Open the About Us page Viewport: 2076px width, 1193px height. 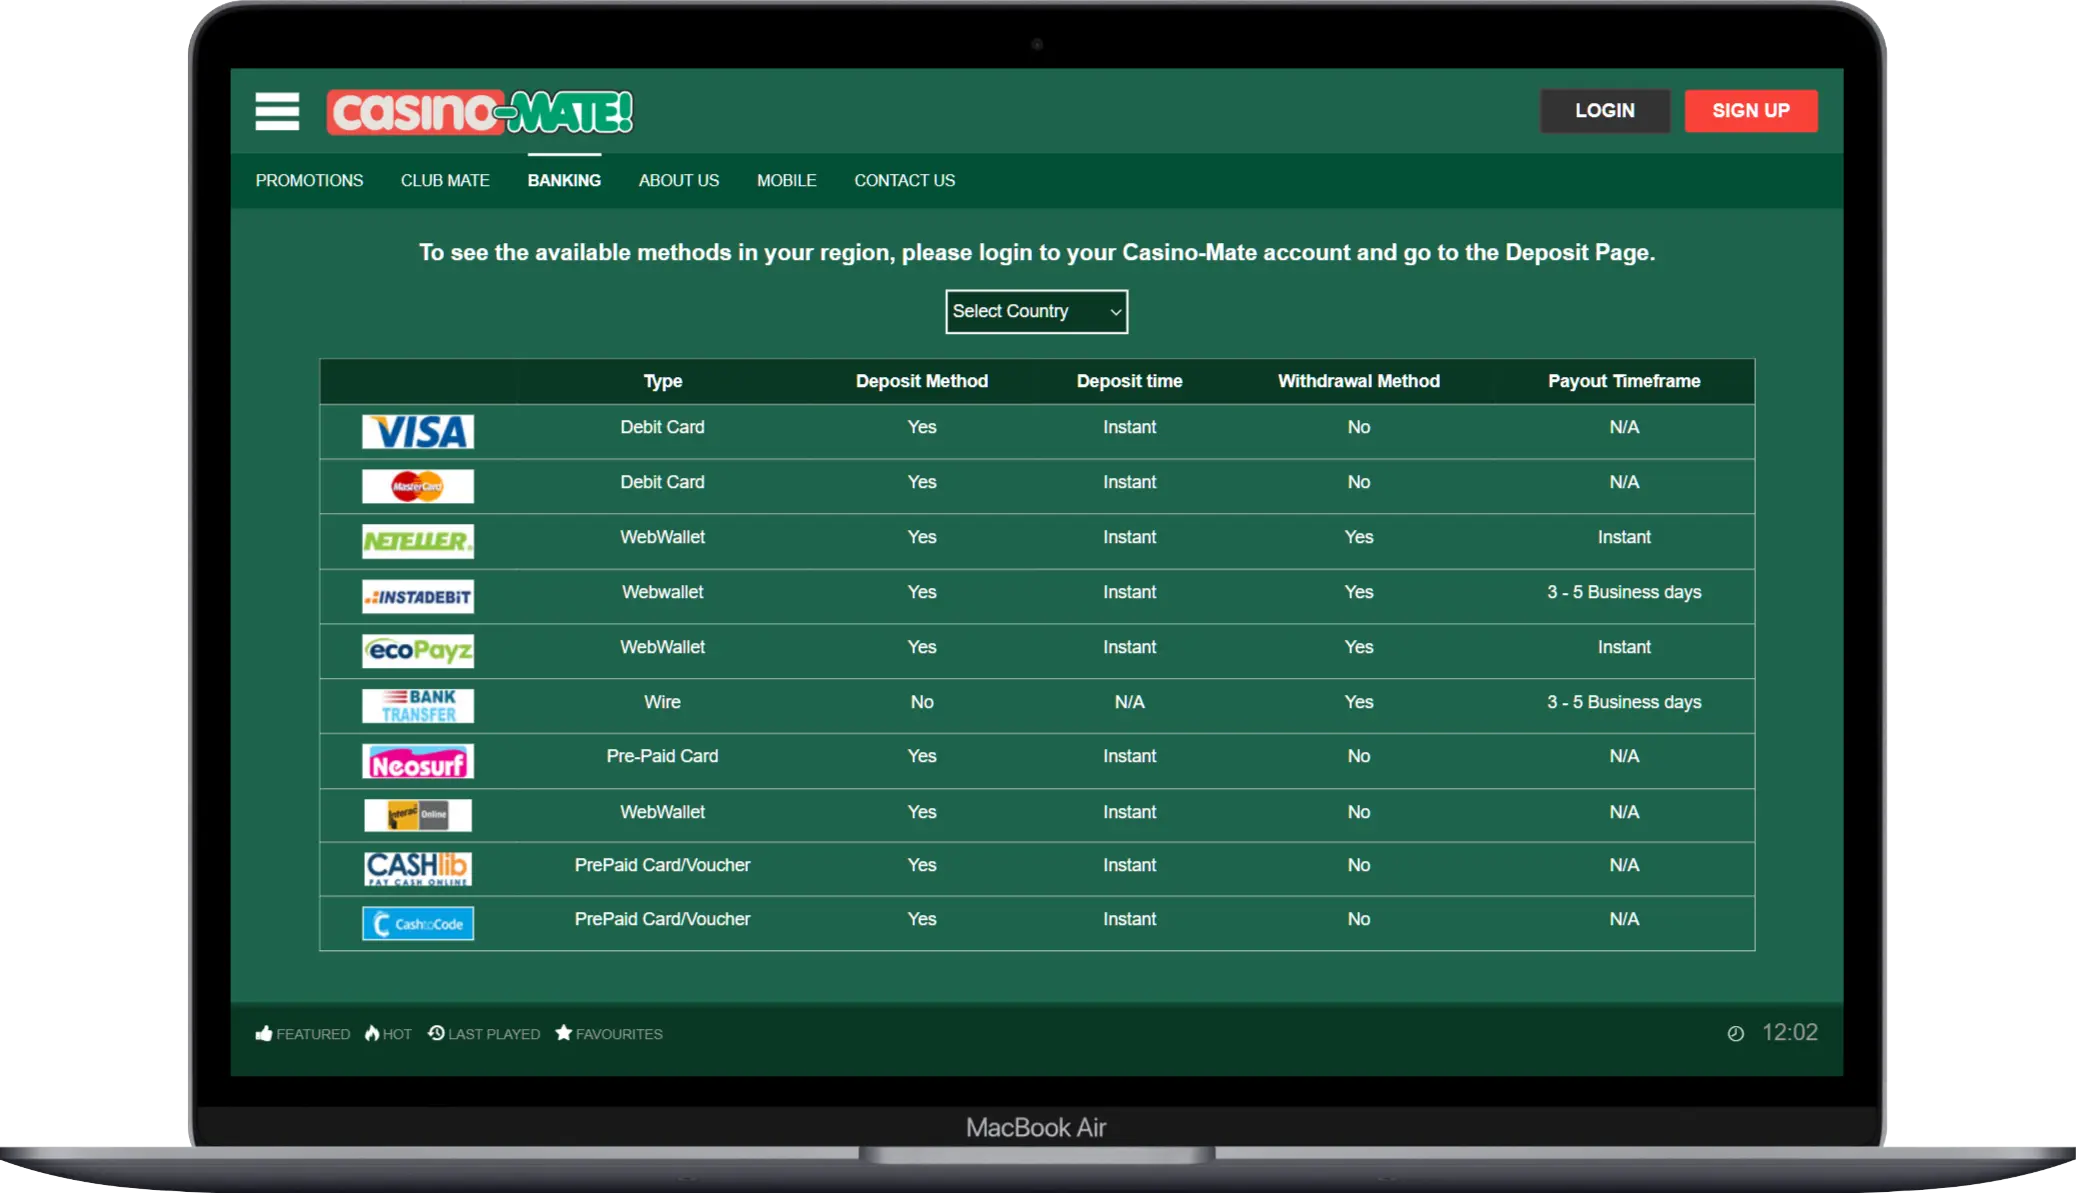679,181
